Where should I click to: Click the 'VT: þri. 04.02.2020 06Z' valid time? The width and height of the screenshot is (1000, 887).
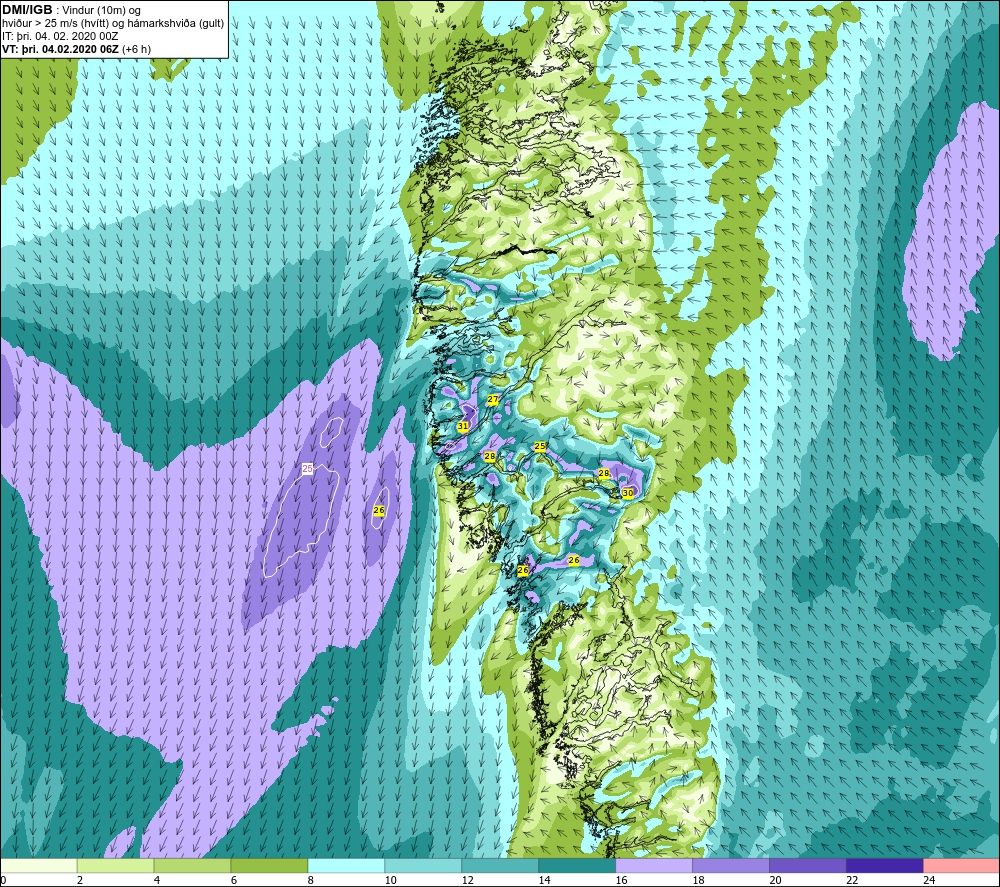pyautogui.click(x=60, y=49)
